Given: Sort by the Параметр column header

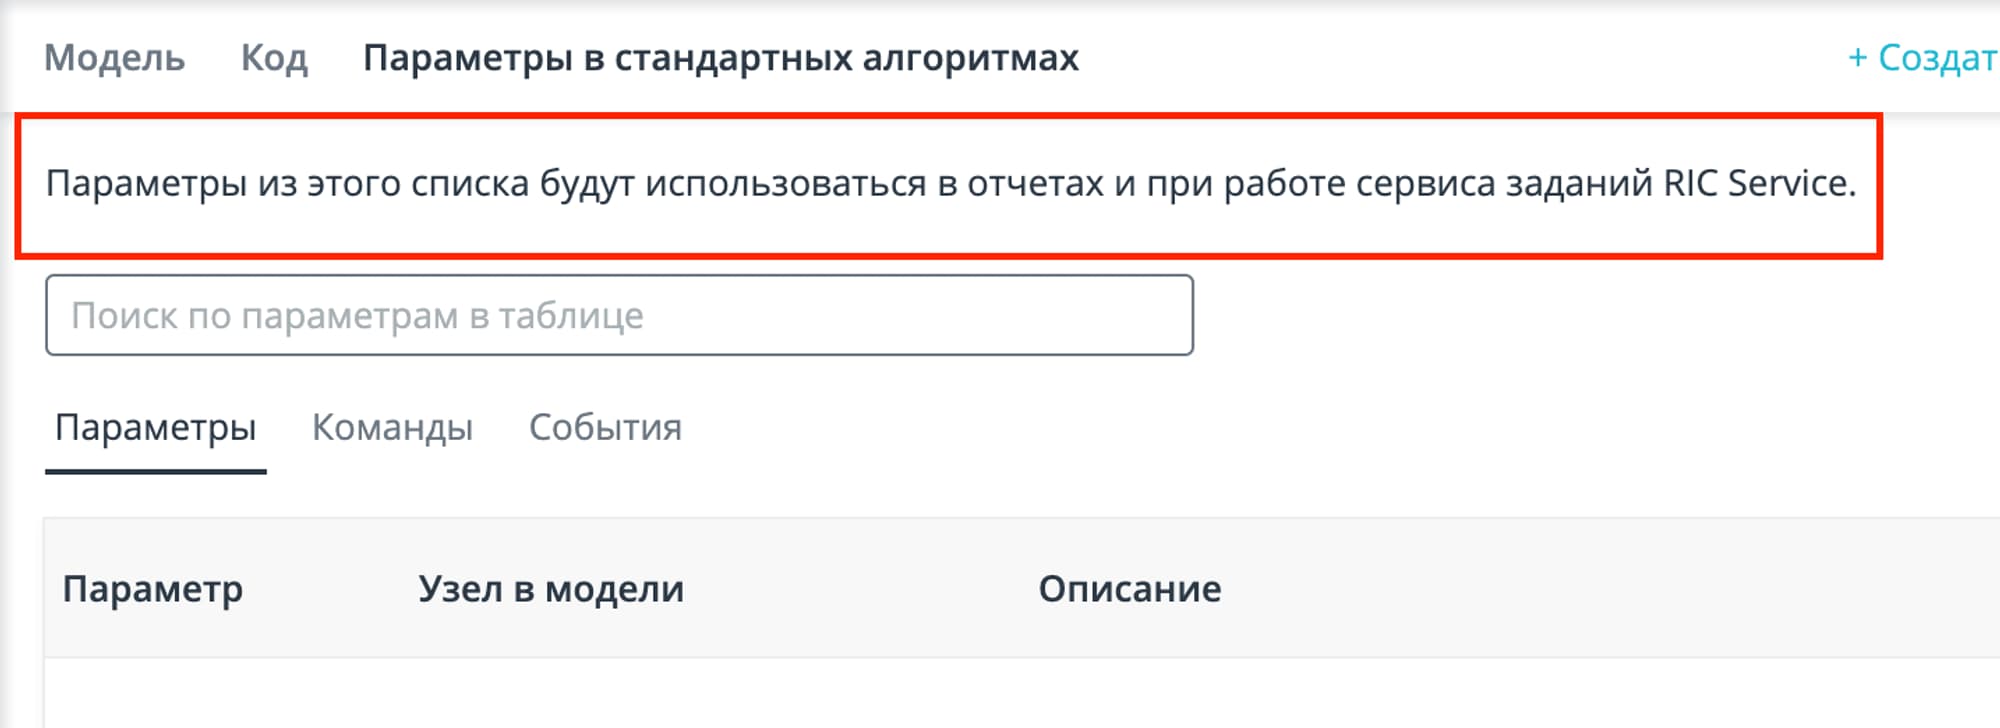Looking at the screenshot, I should point(152,589).
